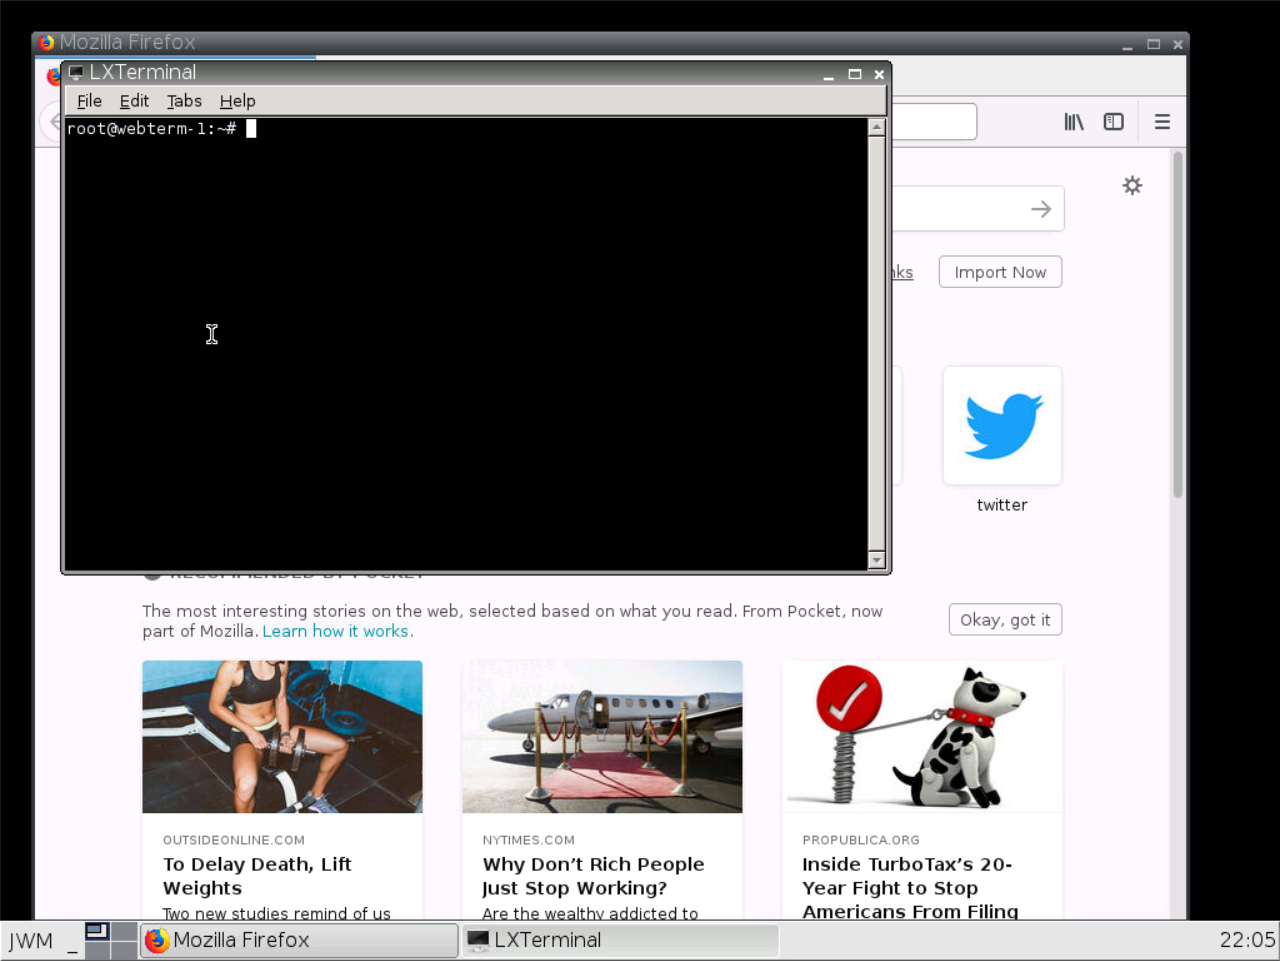1280x961 pixels.
Task: Open Inside TurboTax's 20-Year Fight article
Action: 910,888
